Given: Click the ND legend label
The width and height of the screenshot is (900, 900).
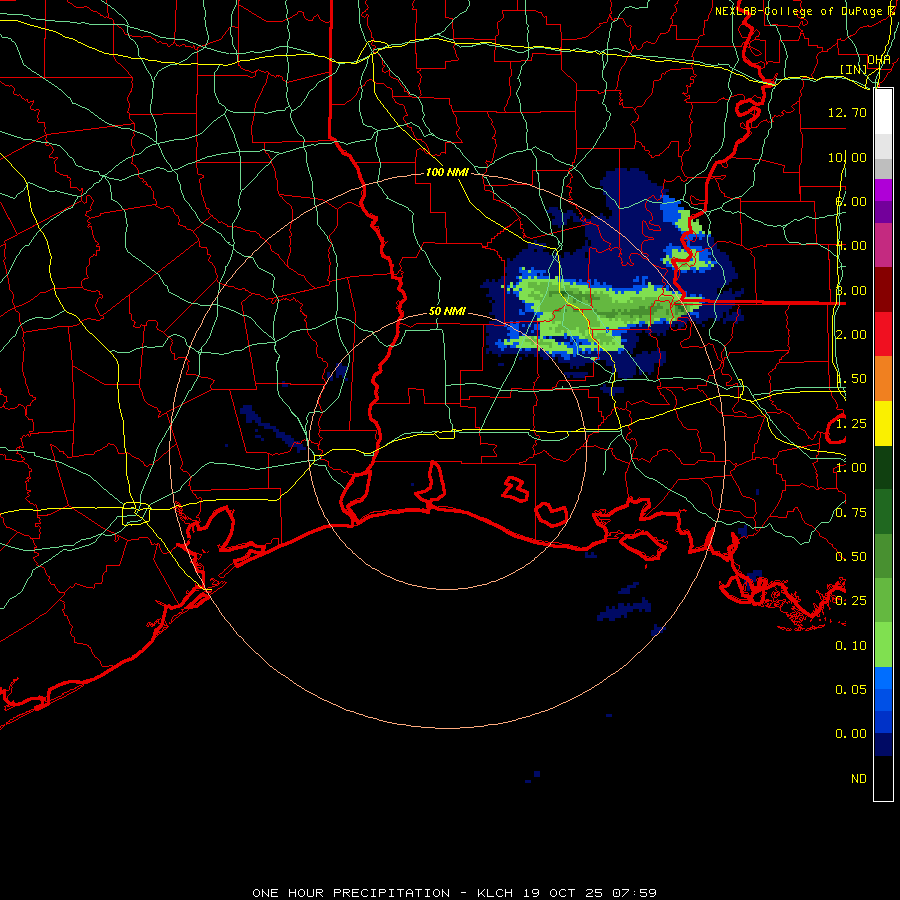Looking at the screenshot, I should [859, 778].
